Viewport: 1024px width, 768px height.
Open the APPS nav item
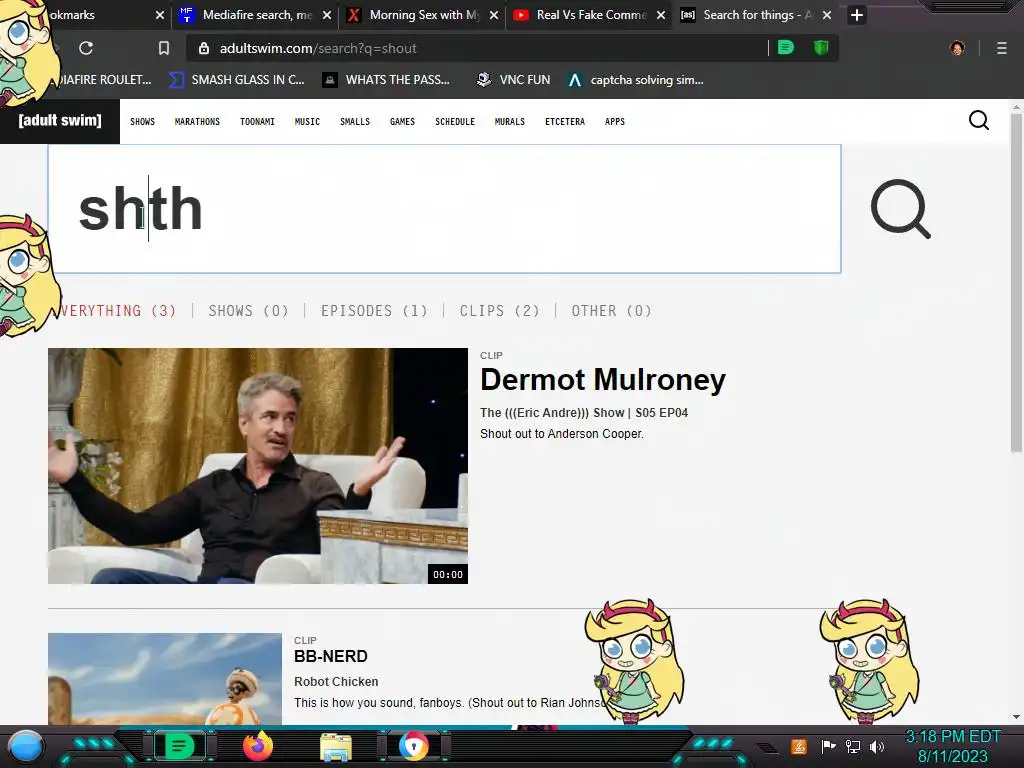[x=615, y=121]
